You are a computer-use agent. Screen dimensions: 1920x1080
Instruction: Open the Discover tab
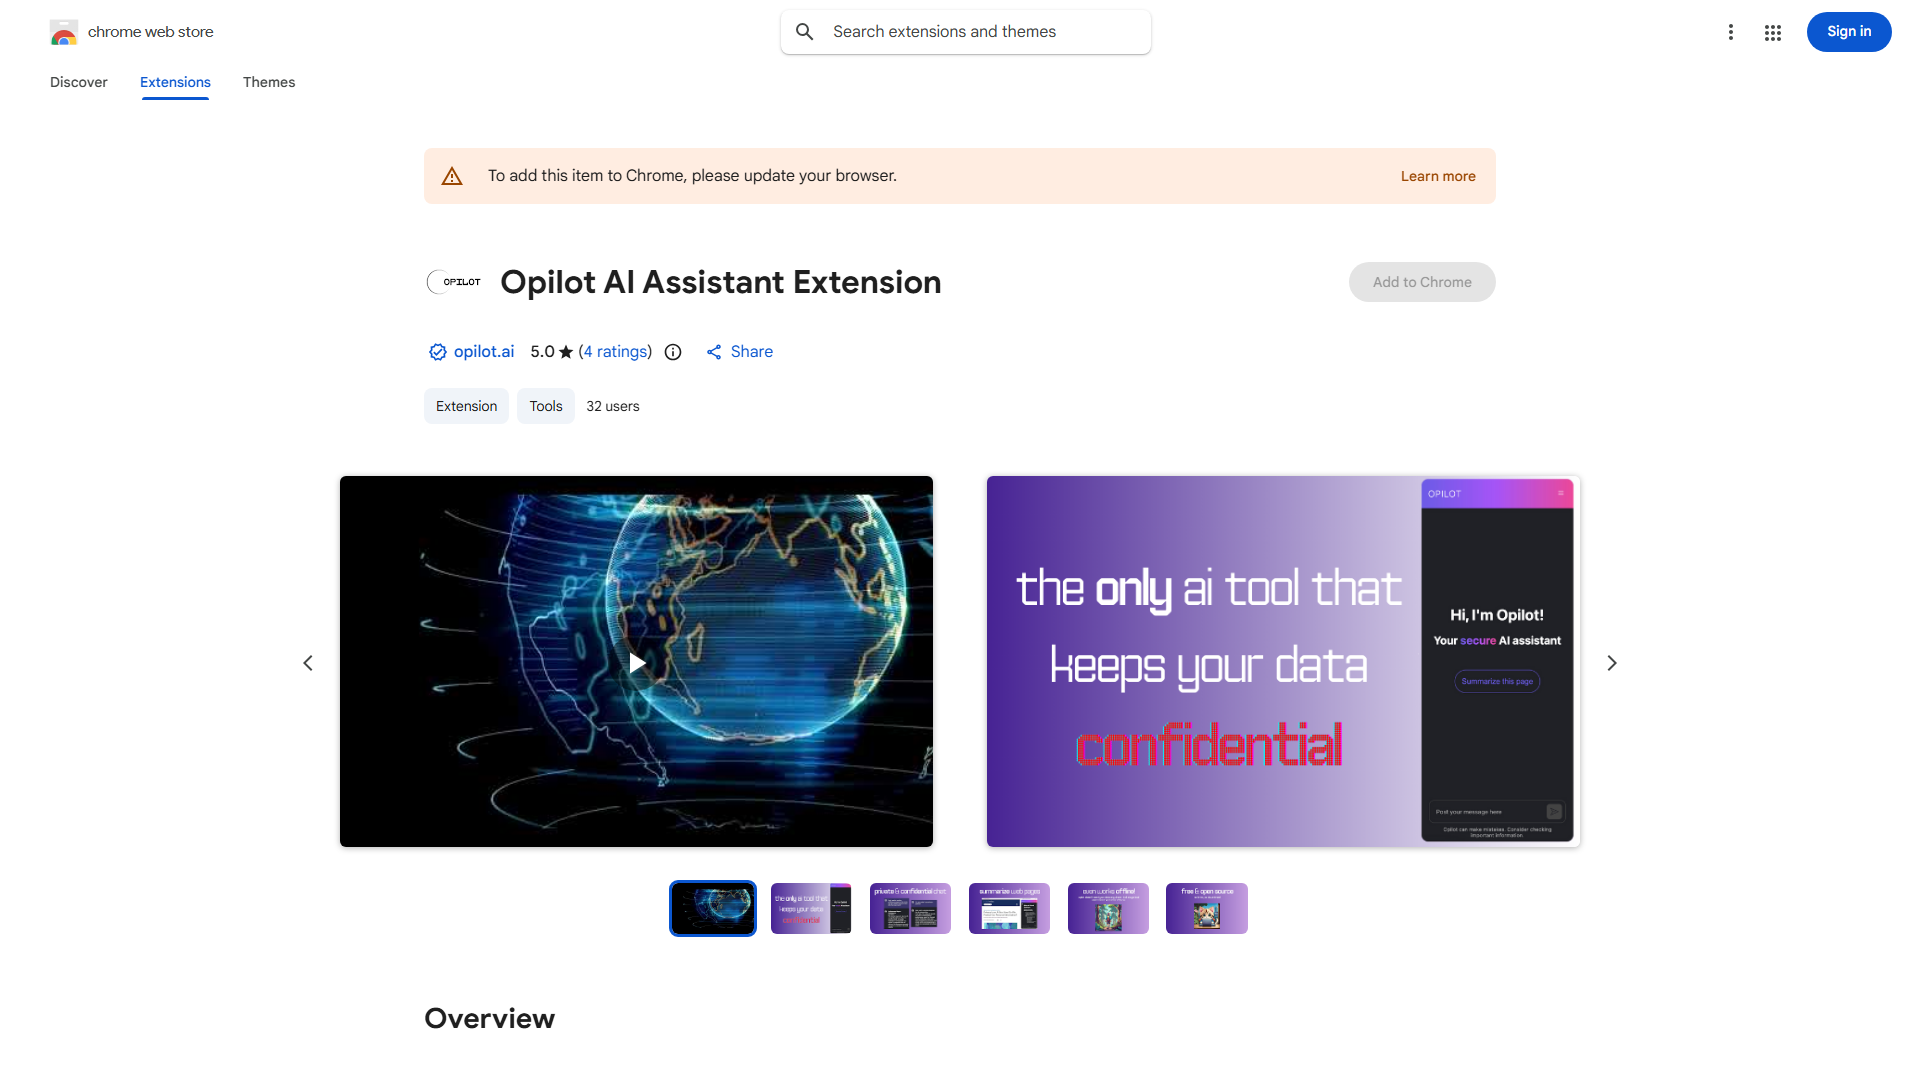(x=78, y=82)
